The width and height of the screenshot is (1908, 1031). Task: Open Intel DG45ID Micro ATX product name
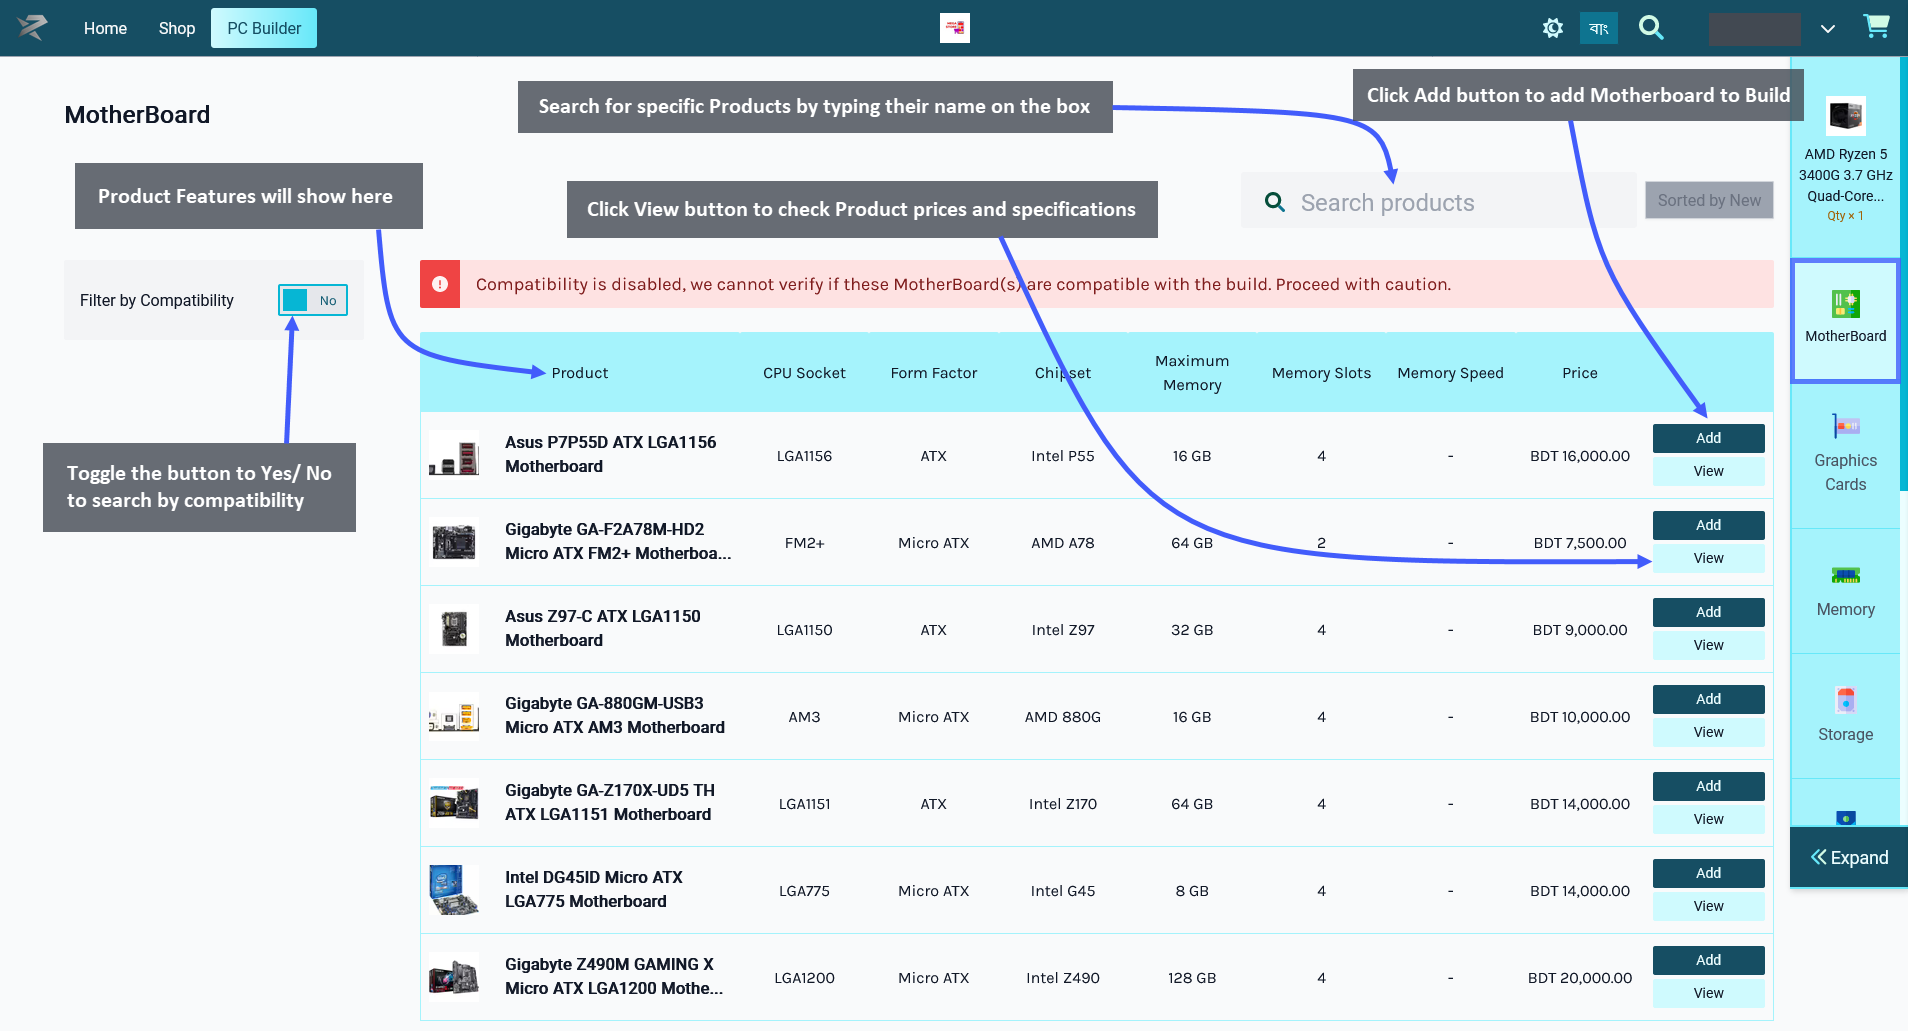point(594,889)
